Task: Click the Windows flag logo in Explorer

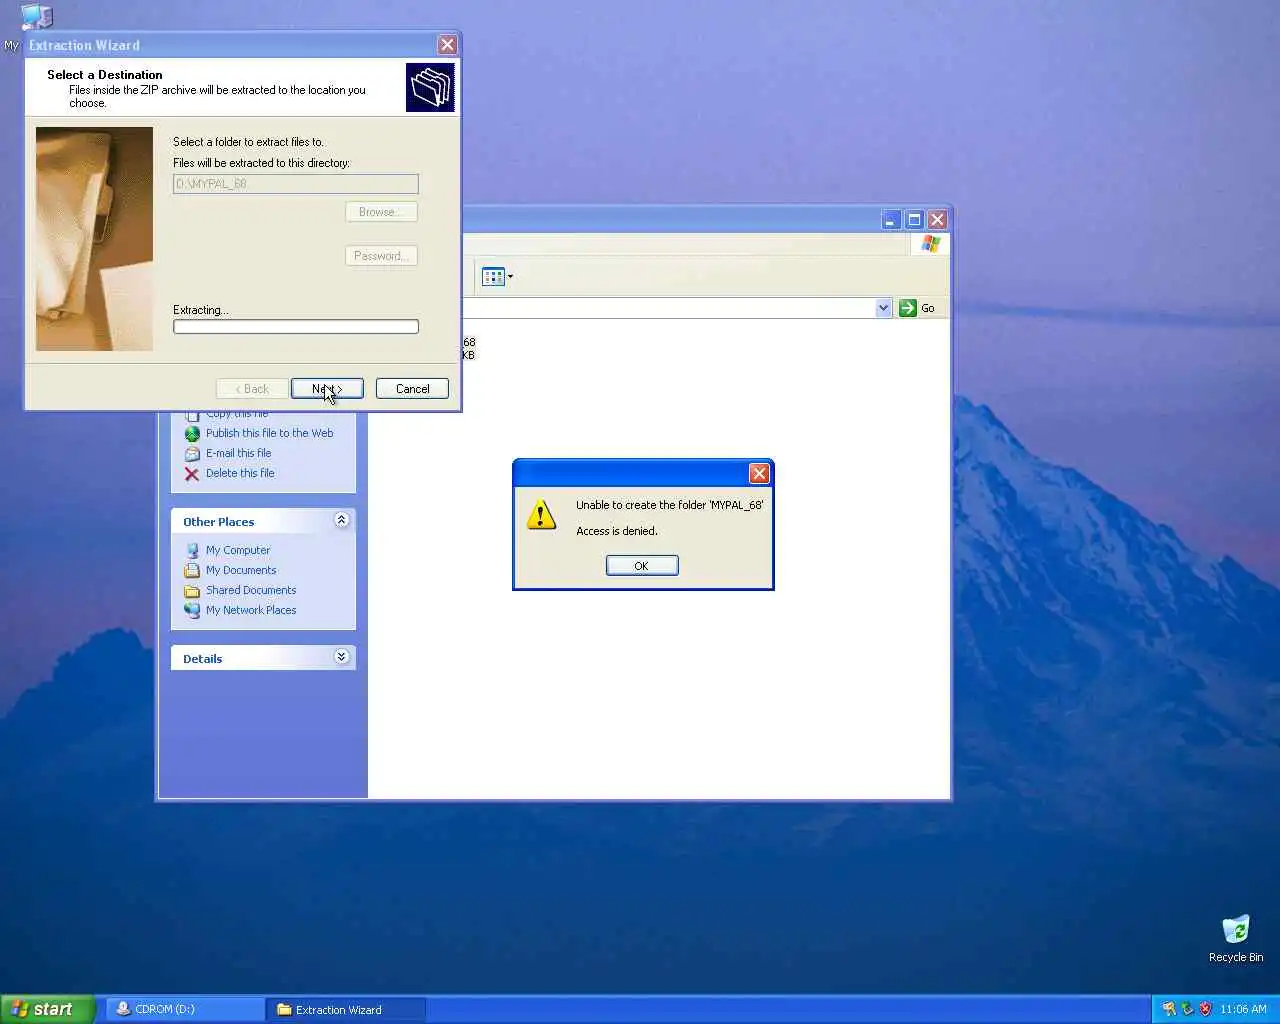Action: pyautogui.click(x=931, y=244)
